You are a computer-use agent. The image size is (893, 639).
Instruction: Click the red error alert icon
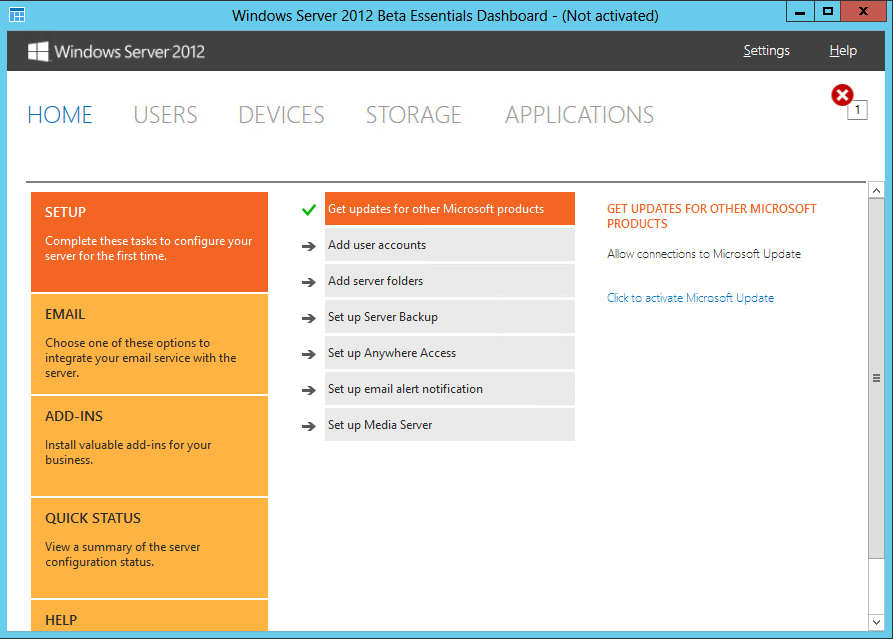point(842,95)
